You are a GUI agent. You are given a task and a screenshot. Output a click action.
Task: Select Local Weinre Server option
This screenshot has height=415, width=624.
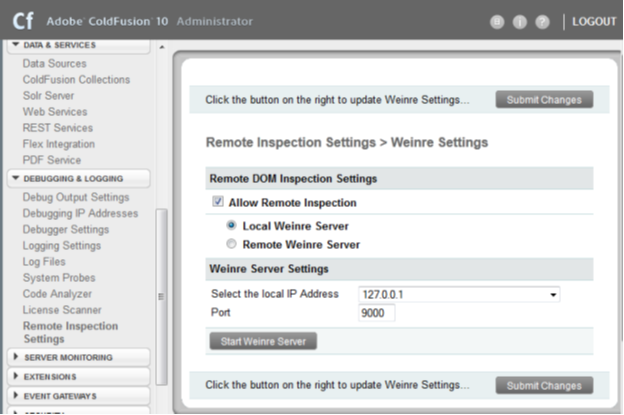pyautogui.click(x=232, y=226)
